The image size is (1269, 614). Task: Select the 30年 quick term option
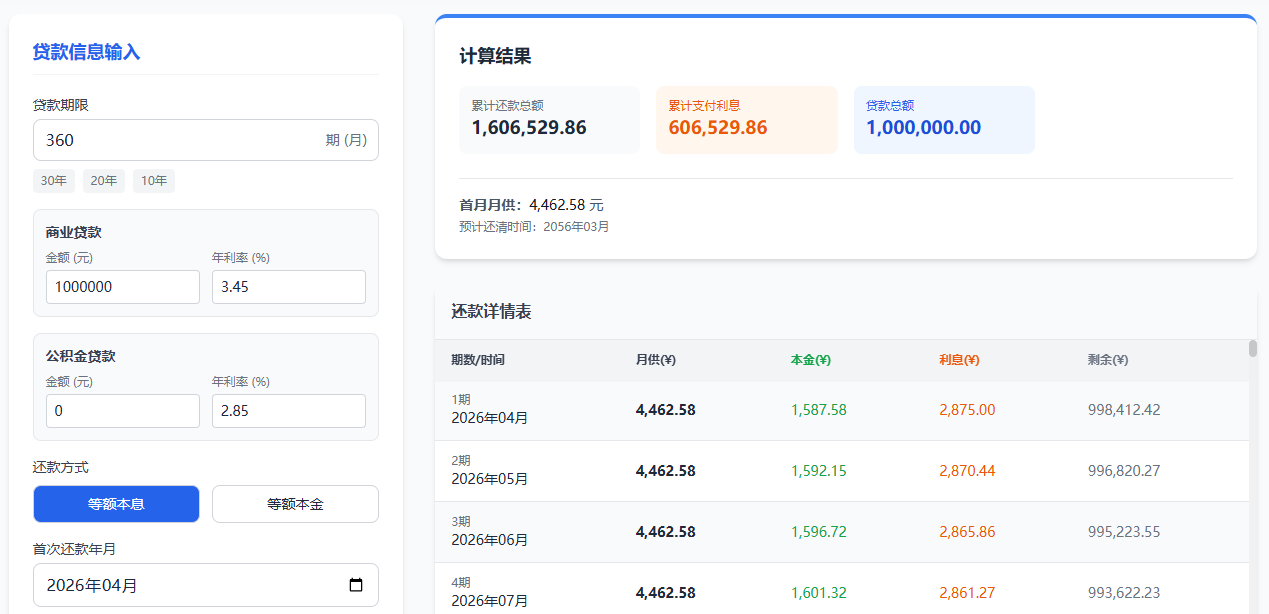[53, 181]
